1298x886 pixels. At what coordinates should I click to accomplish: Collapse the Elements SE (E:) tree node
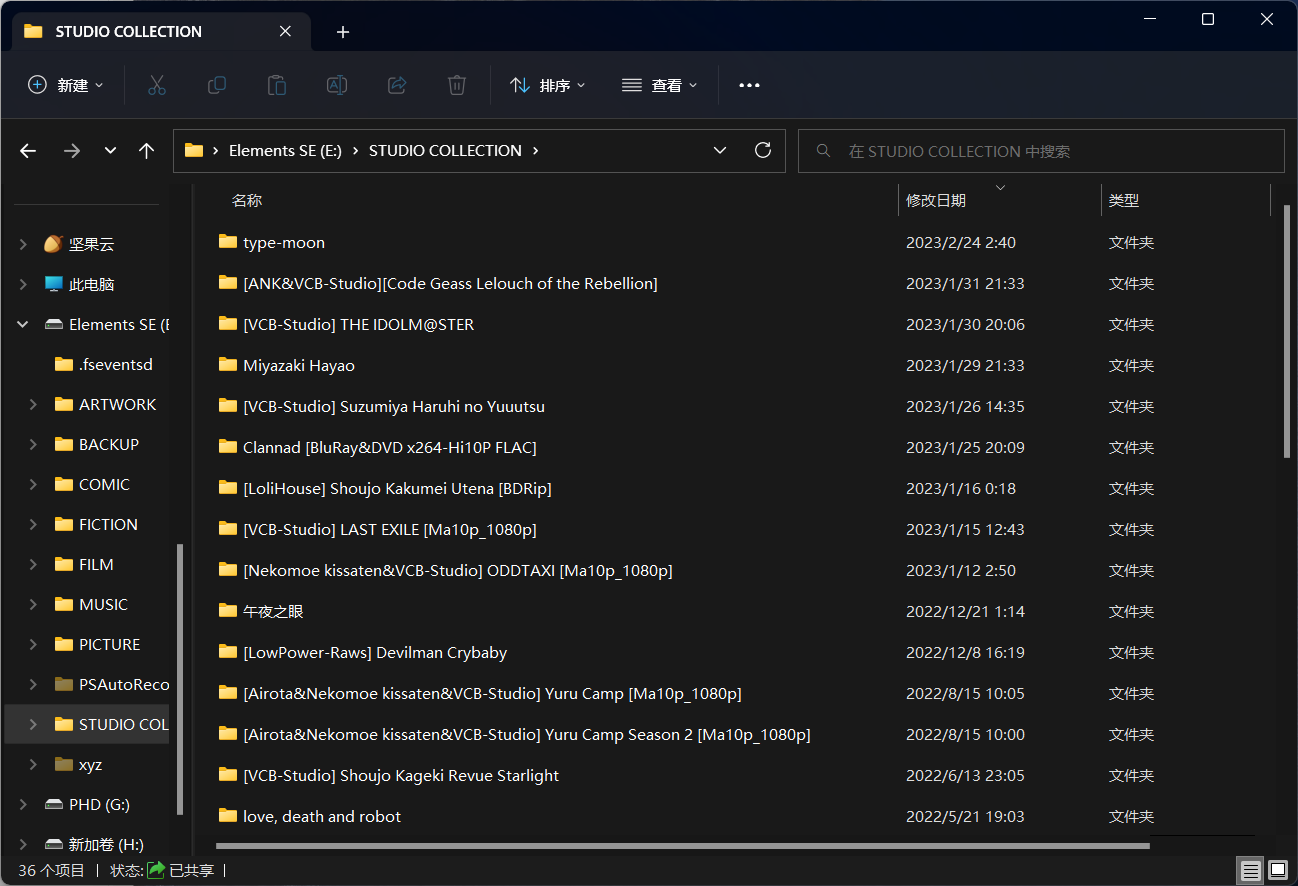coord(23,324)
